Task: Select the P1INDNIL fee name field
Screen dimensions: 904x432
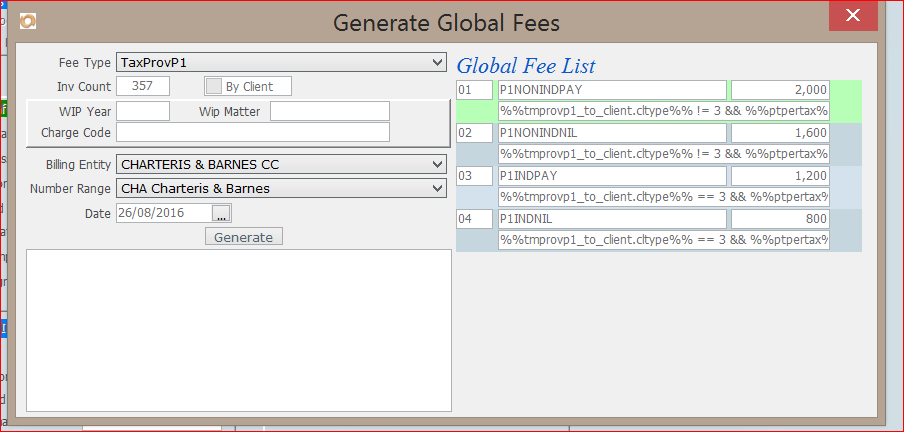Action: (612, 219)
